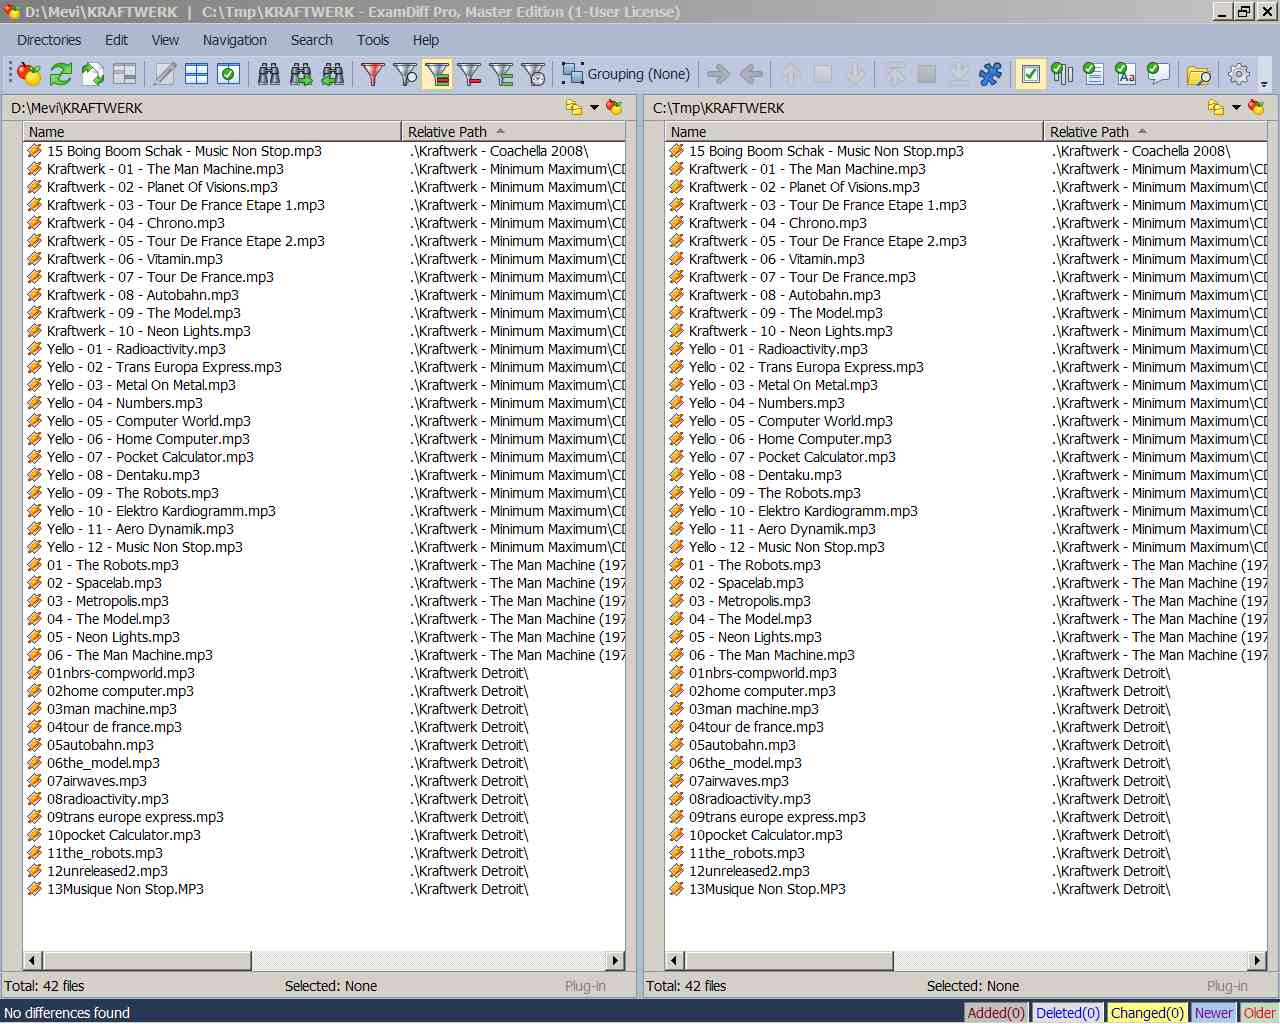The height and width of the screenshot is (1024, 1280).
Task: Select left pane 'Kraftwerk - 08 - Autobahn.mp3'
Action: coord(143,295)
